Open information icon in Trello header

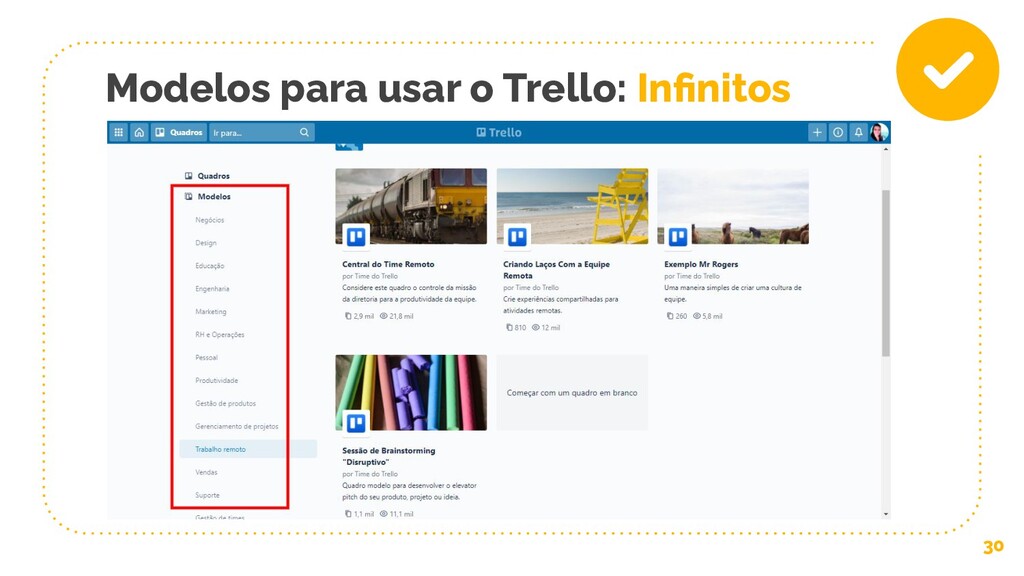pos(838,133)
